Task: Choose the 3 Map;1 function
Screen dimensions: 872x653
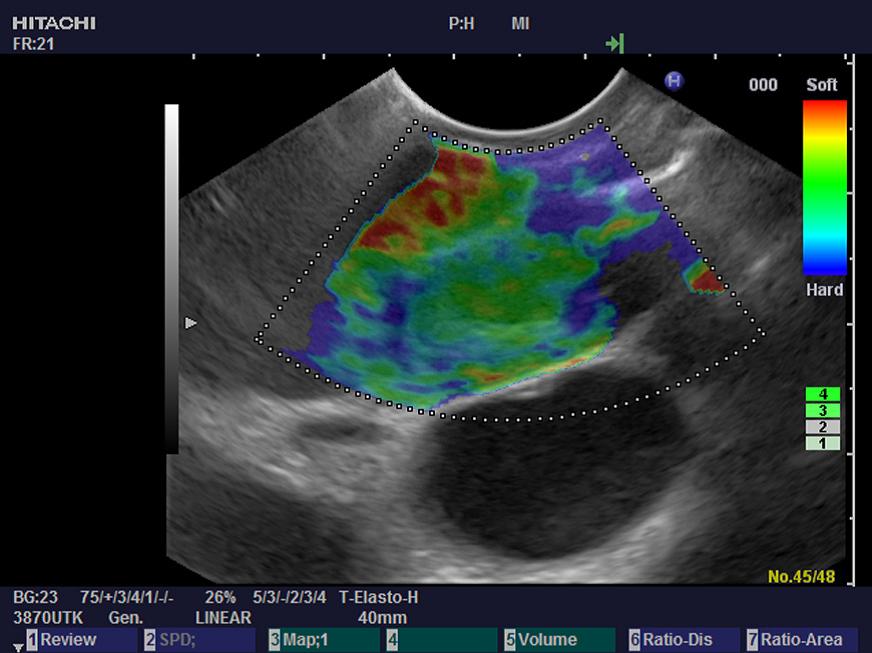Action: point(324,640)
